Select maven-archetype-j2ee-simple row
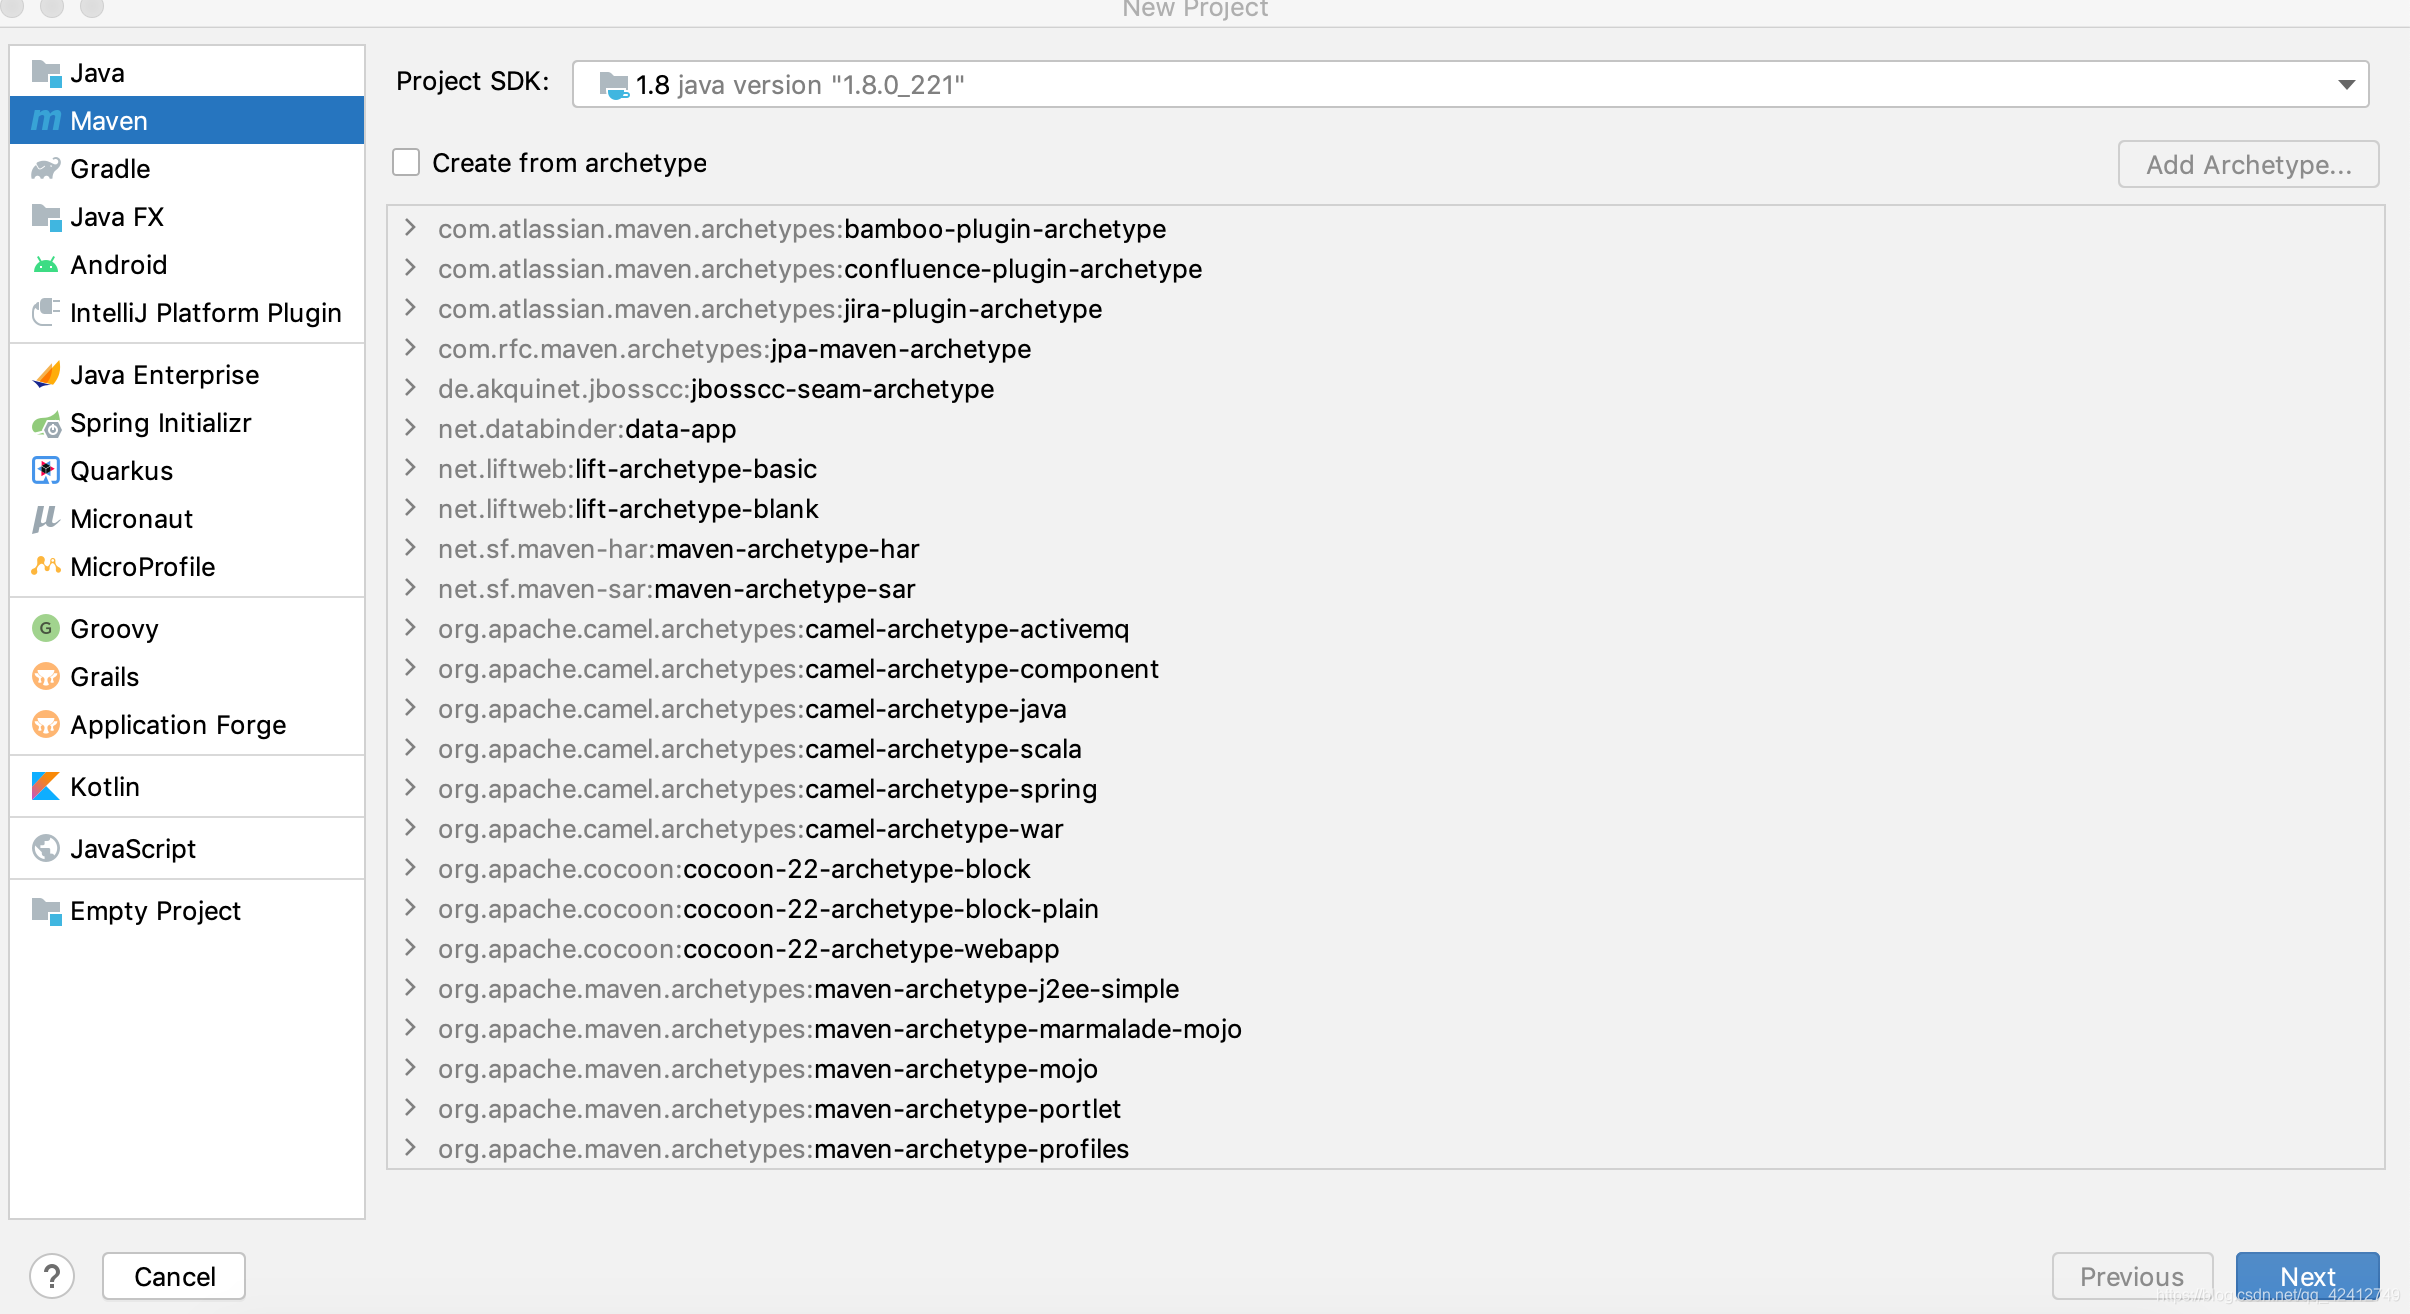 [1385, 989]
